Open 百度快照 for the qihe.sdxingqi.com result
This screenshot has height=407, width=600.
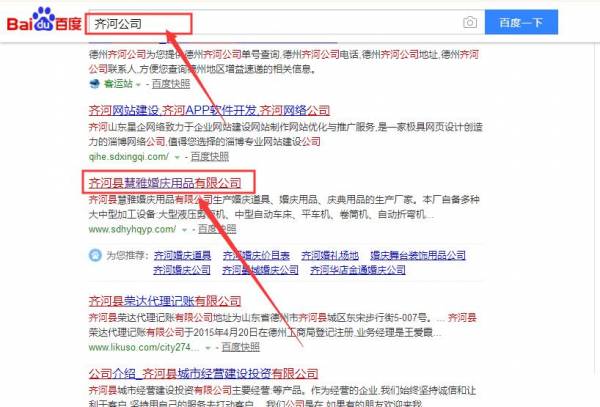tap(209, 157)
